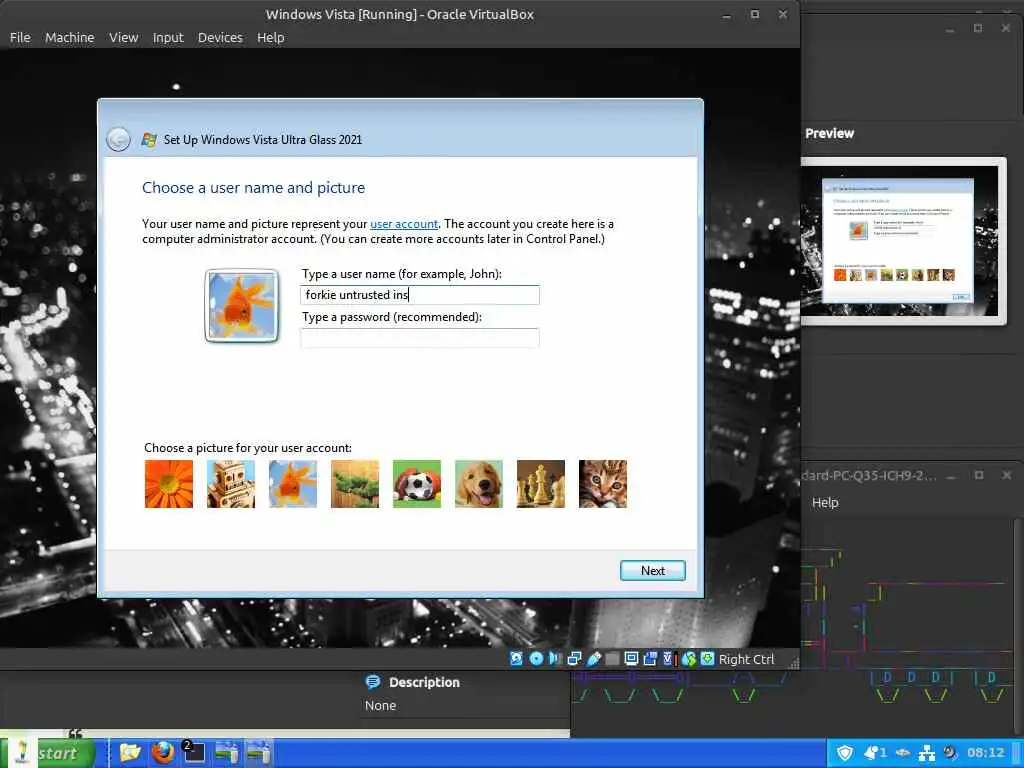Open the View menu in VirtualBox
This screenshot has height=768, width=1024.
[x=123, y=38]
